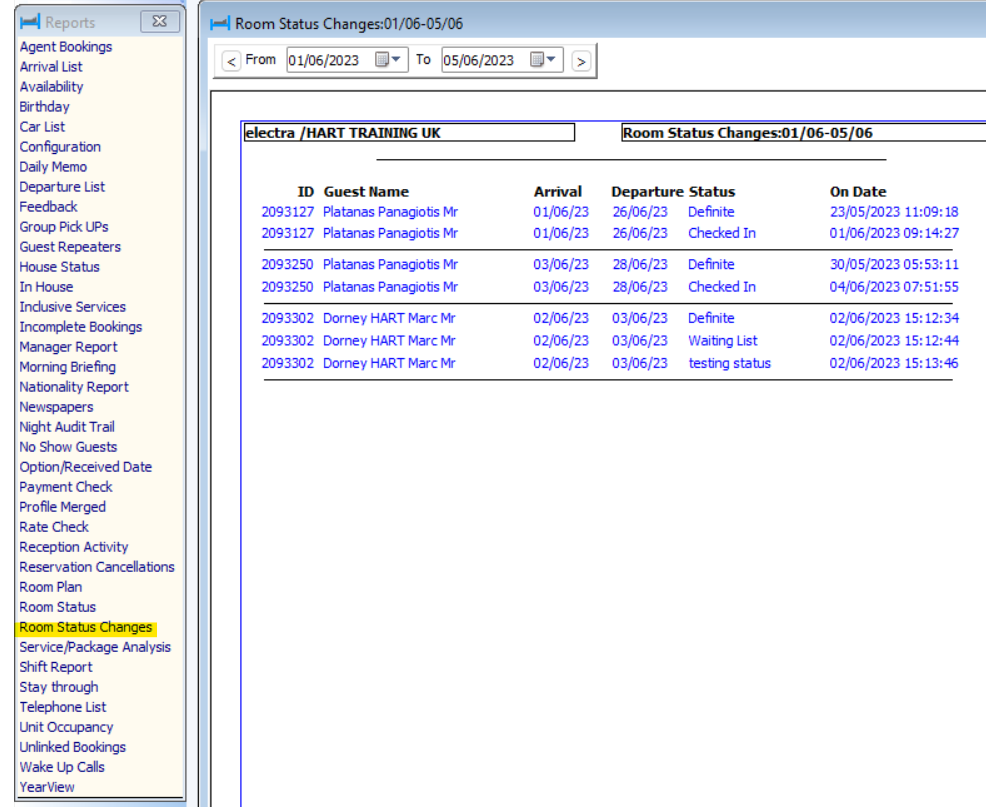Screen dimensions: 986x807
Task: Select highlighted Room Status Changes report
Action: [86, 628]
